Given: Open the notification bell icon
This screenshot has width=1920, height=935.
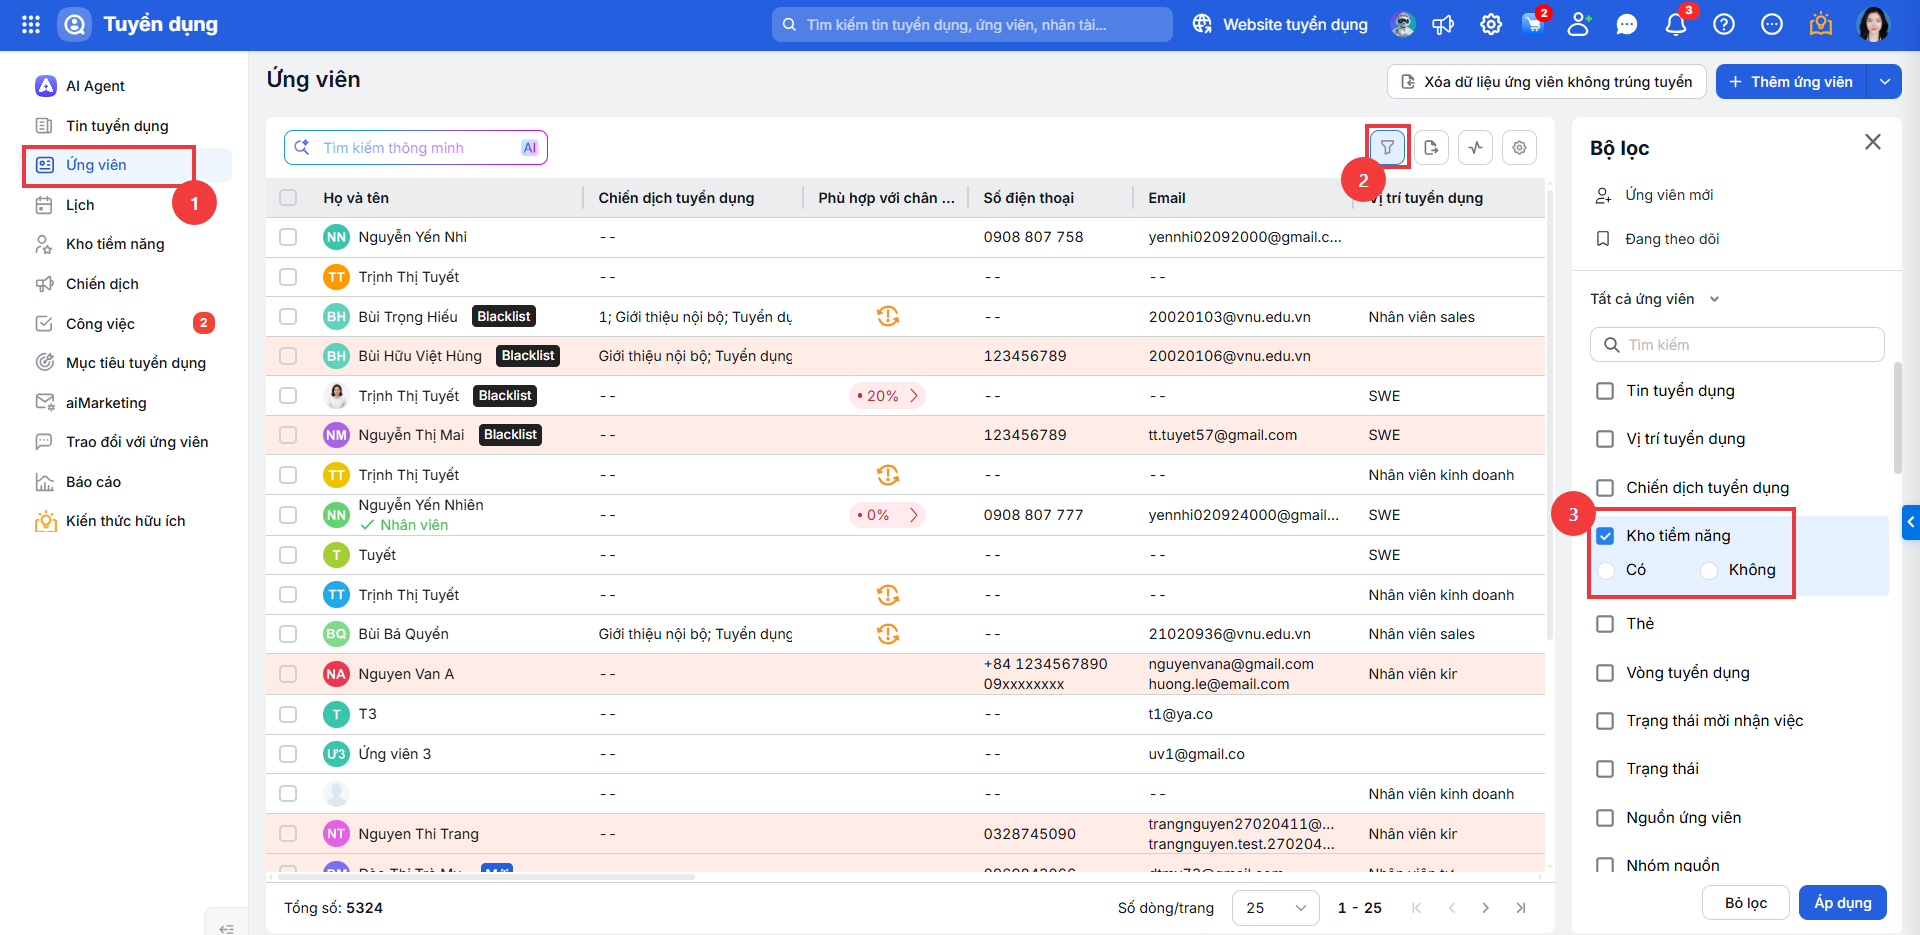Looking at the screenshot, I should pyautogui.click(x=1676, y=25).
